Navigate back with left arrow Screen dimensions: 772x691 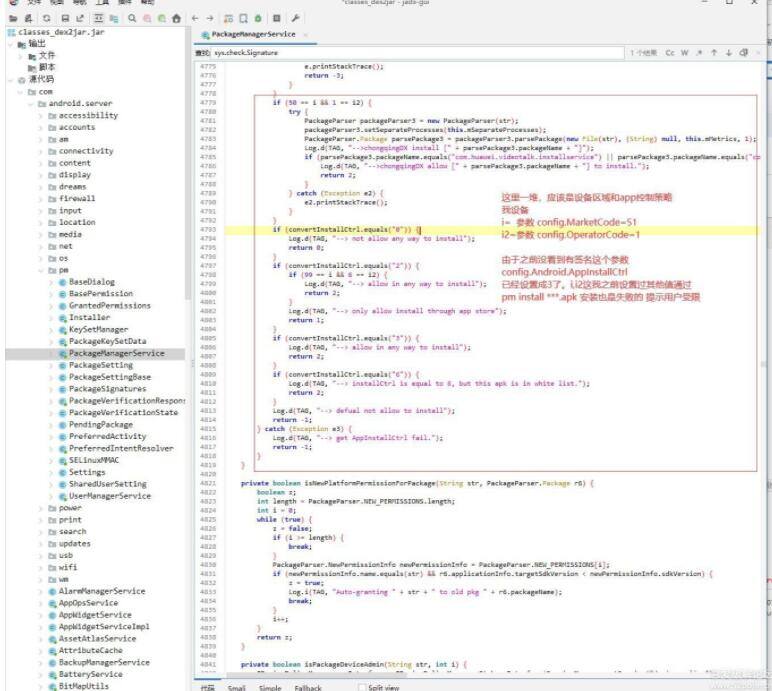[x=195, y=19]
